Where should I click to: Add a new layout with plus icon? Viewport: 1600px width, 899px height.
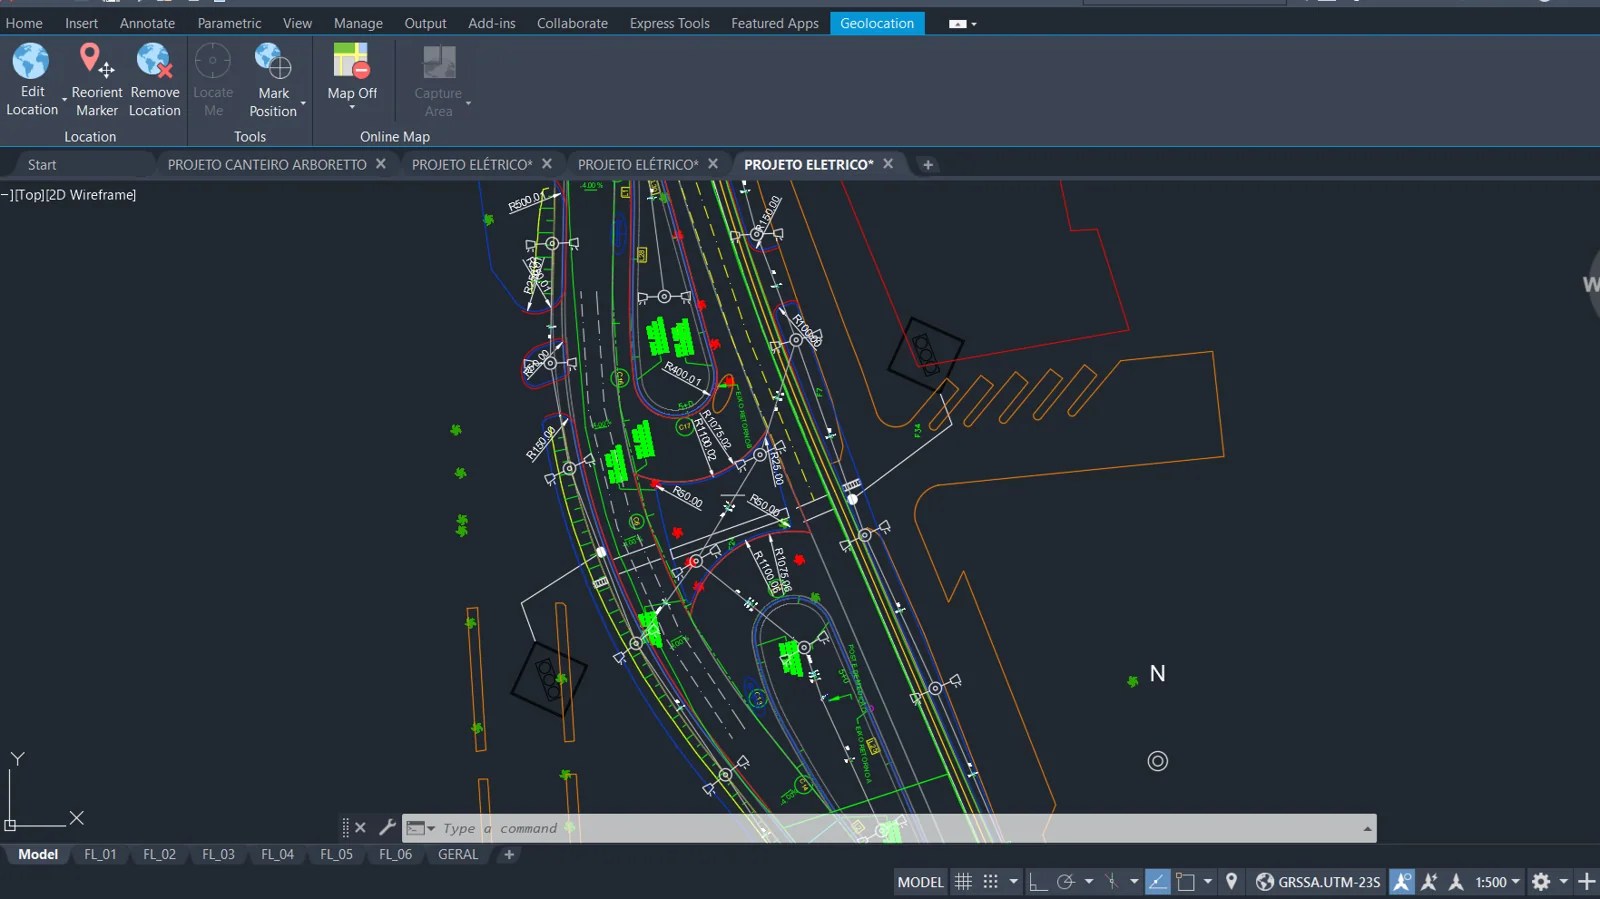(509, 854)
